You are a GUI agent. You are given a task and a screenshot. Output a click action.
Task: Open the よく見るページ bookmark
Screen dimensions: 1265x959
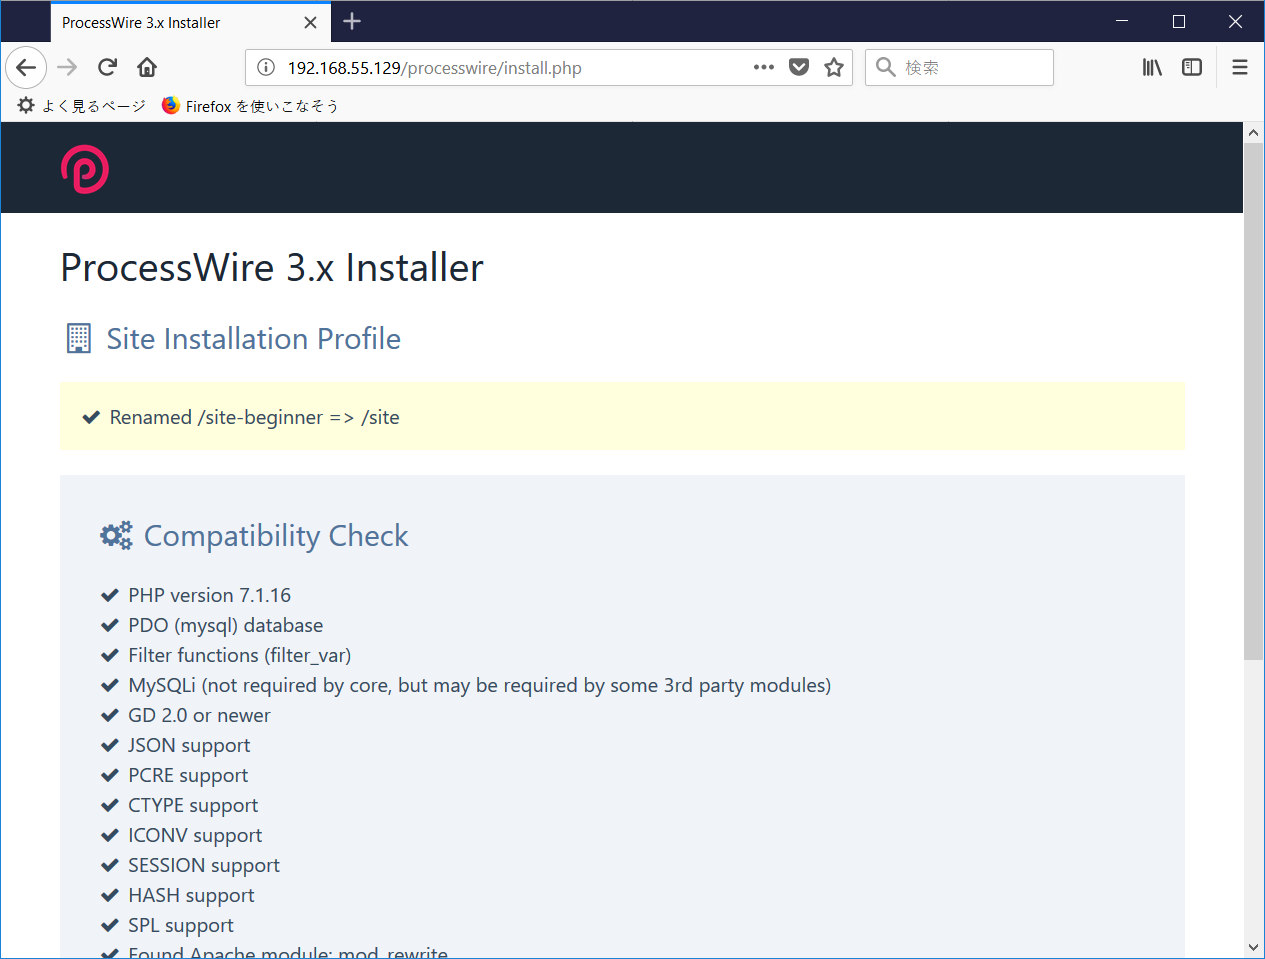point(79,105)
